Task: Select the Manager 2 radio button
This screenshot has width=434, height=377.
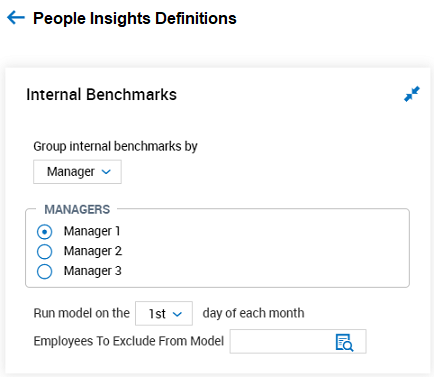Action: coord(44,252)
